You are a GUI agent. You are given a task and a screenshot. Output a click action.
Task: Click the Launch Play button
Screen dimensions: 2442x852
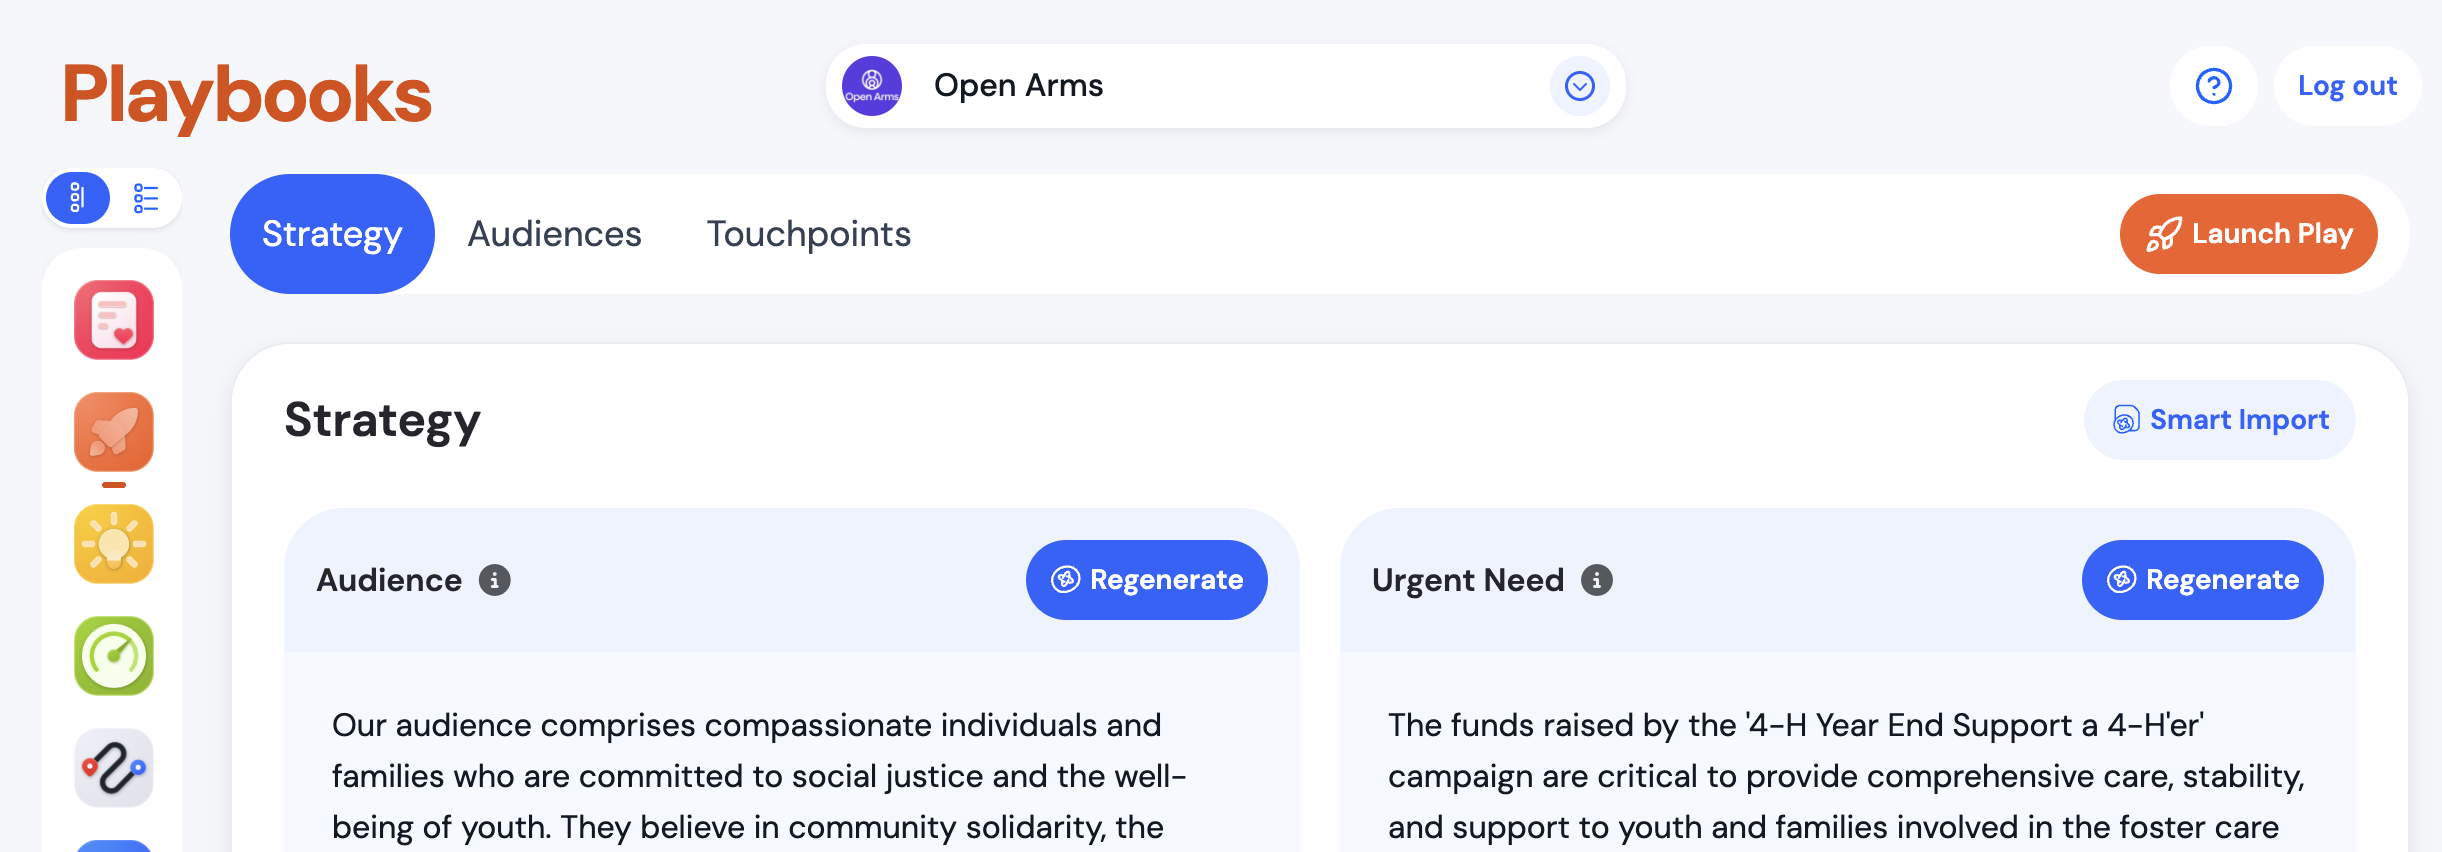(x=2248, y=234)
